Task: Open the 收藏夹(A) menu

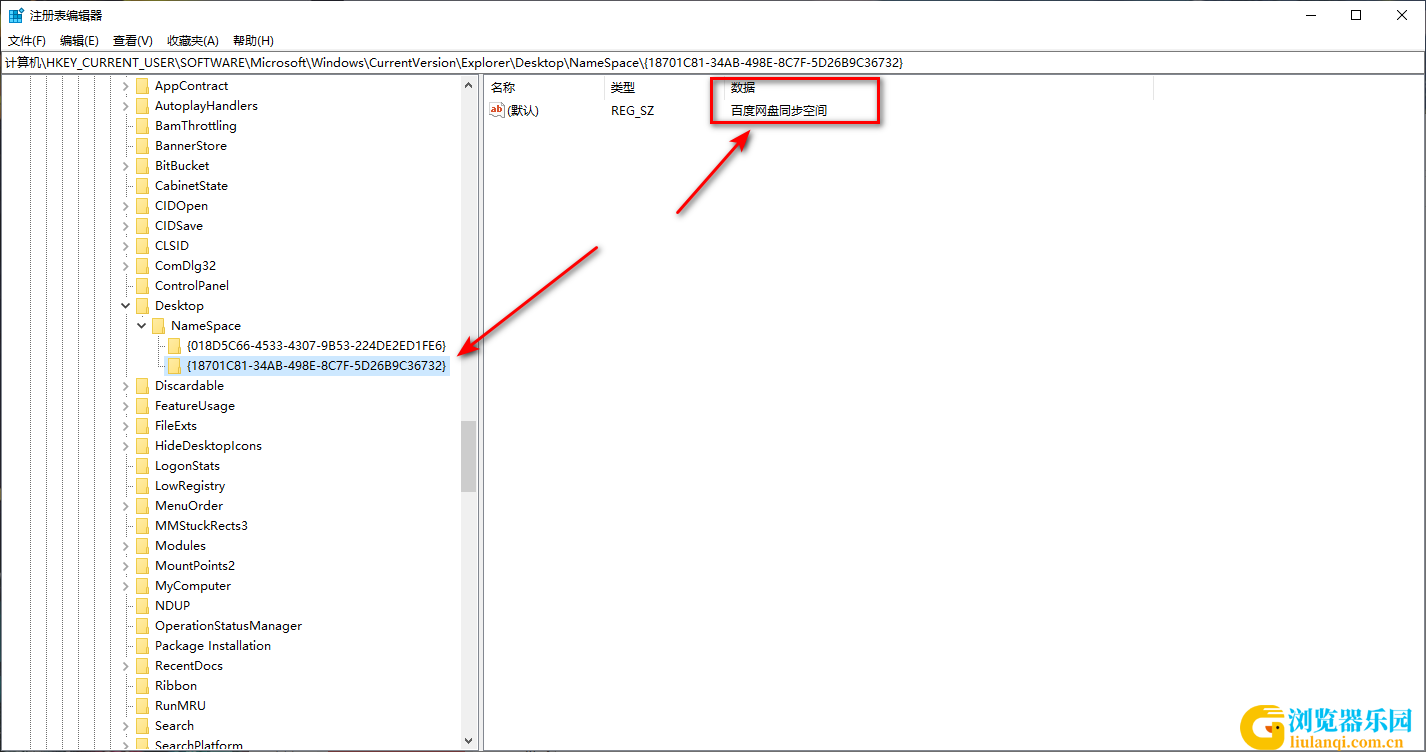Action: point(193,41)
